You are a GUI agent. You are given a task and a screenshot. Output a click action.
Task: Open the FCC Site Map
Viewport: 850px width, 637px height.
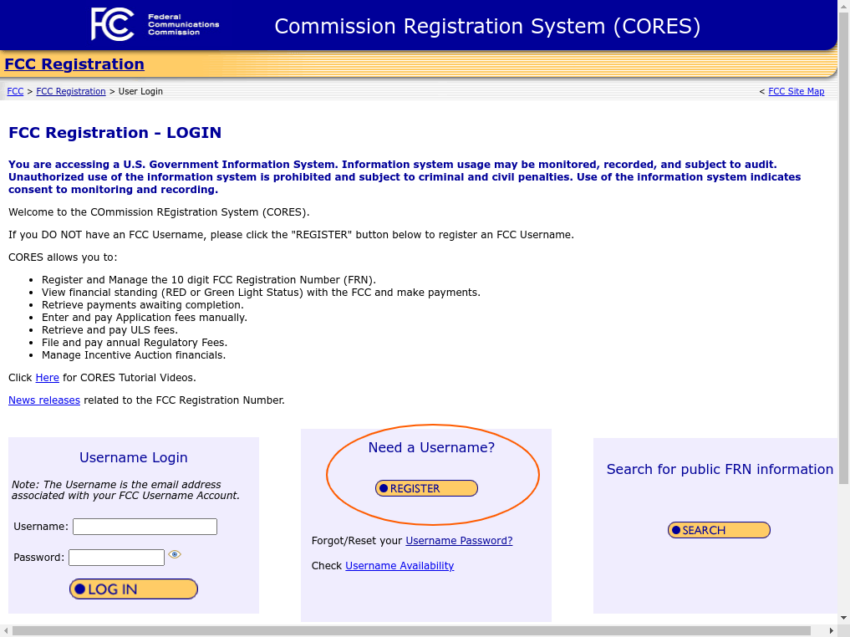[x=797, y=91]
